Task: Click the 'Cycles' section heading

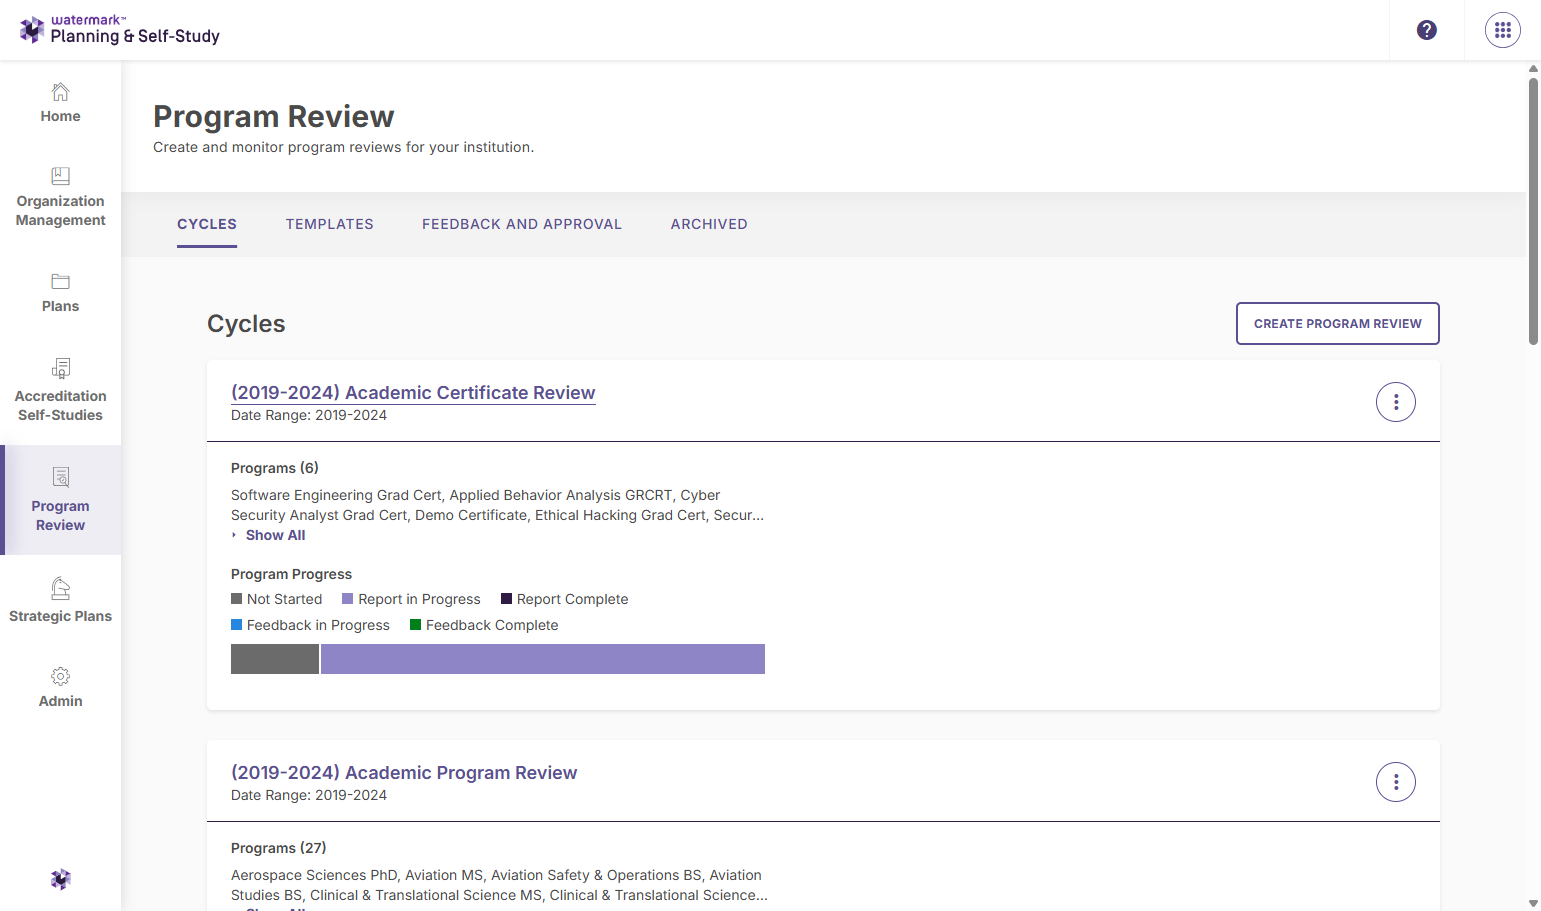Action: click(246, 324)
